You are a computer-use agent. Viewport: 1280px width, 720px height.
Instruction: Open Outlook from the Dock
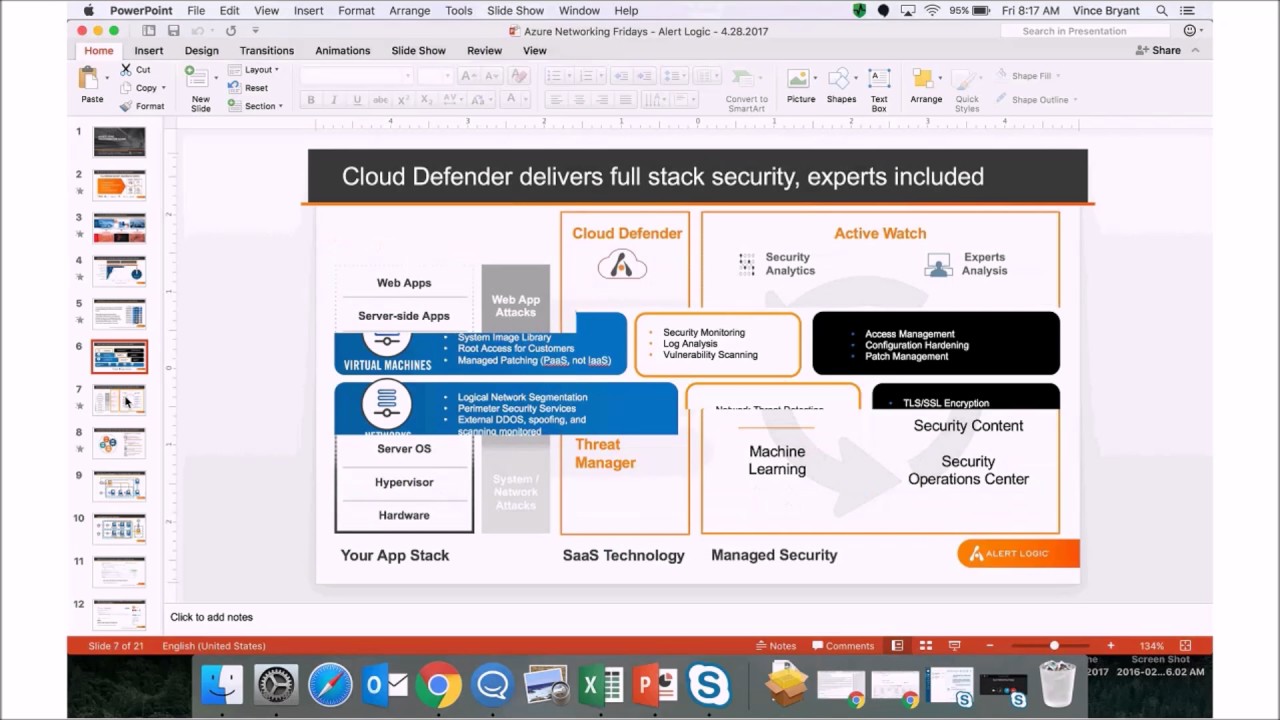[x=384, y=685]
